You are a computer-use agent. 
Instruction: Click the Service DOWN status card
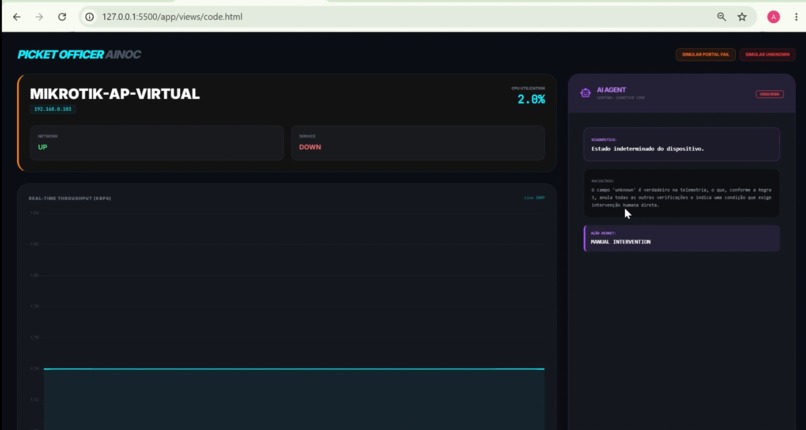pos(418,143)
